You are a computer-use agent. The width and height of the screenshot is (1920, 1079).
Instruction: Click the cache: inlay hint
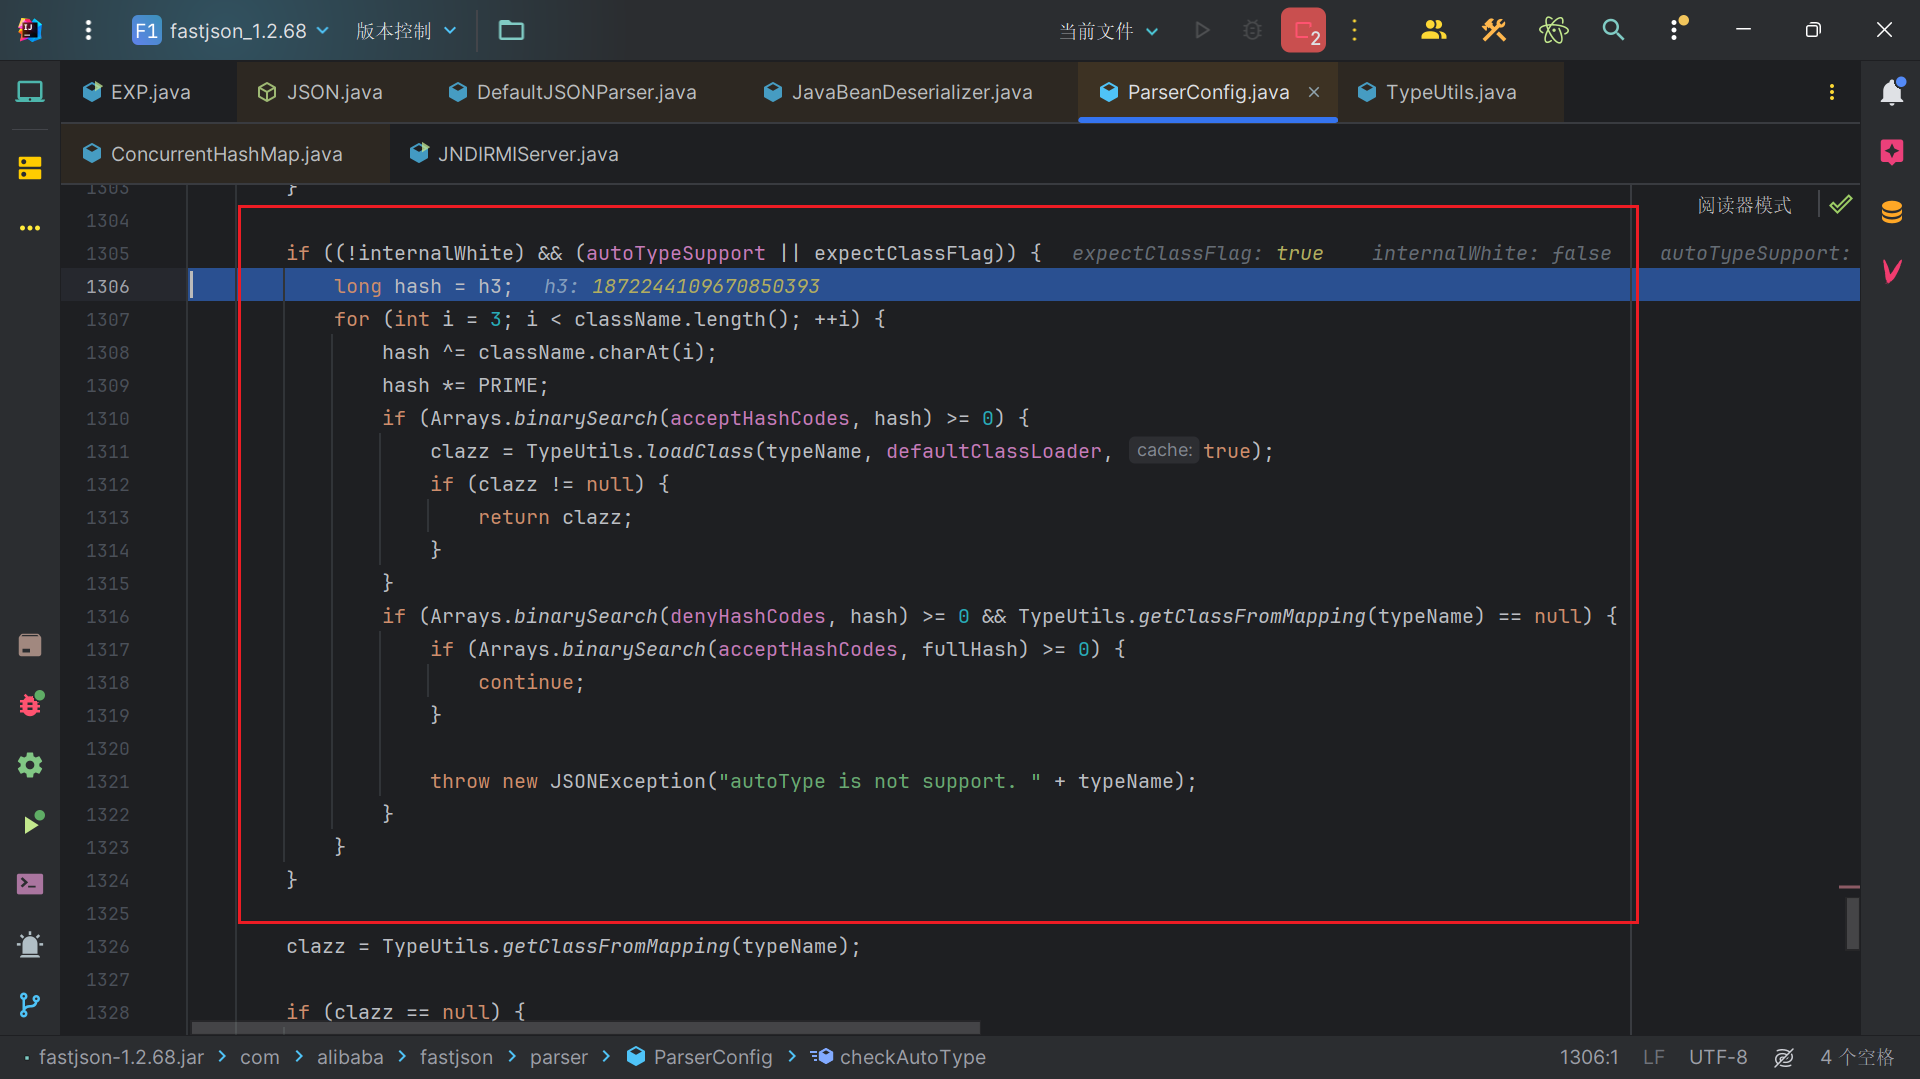point(1164,450)
